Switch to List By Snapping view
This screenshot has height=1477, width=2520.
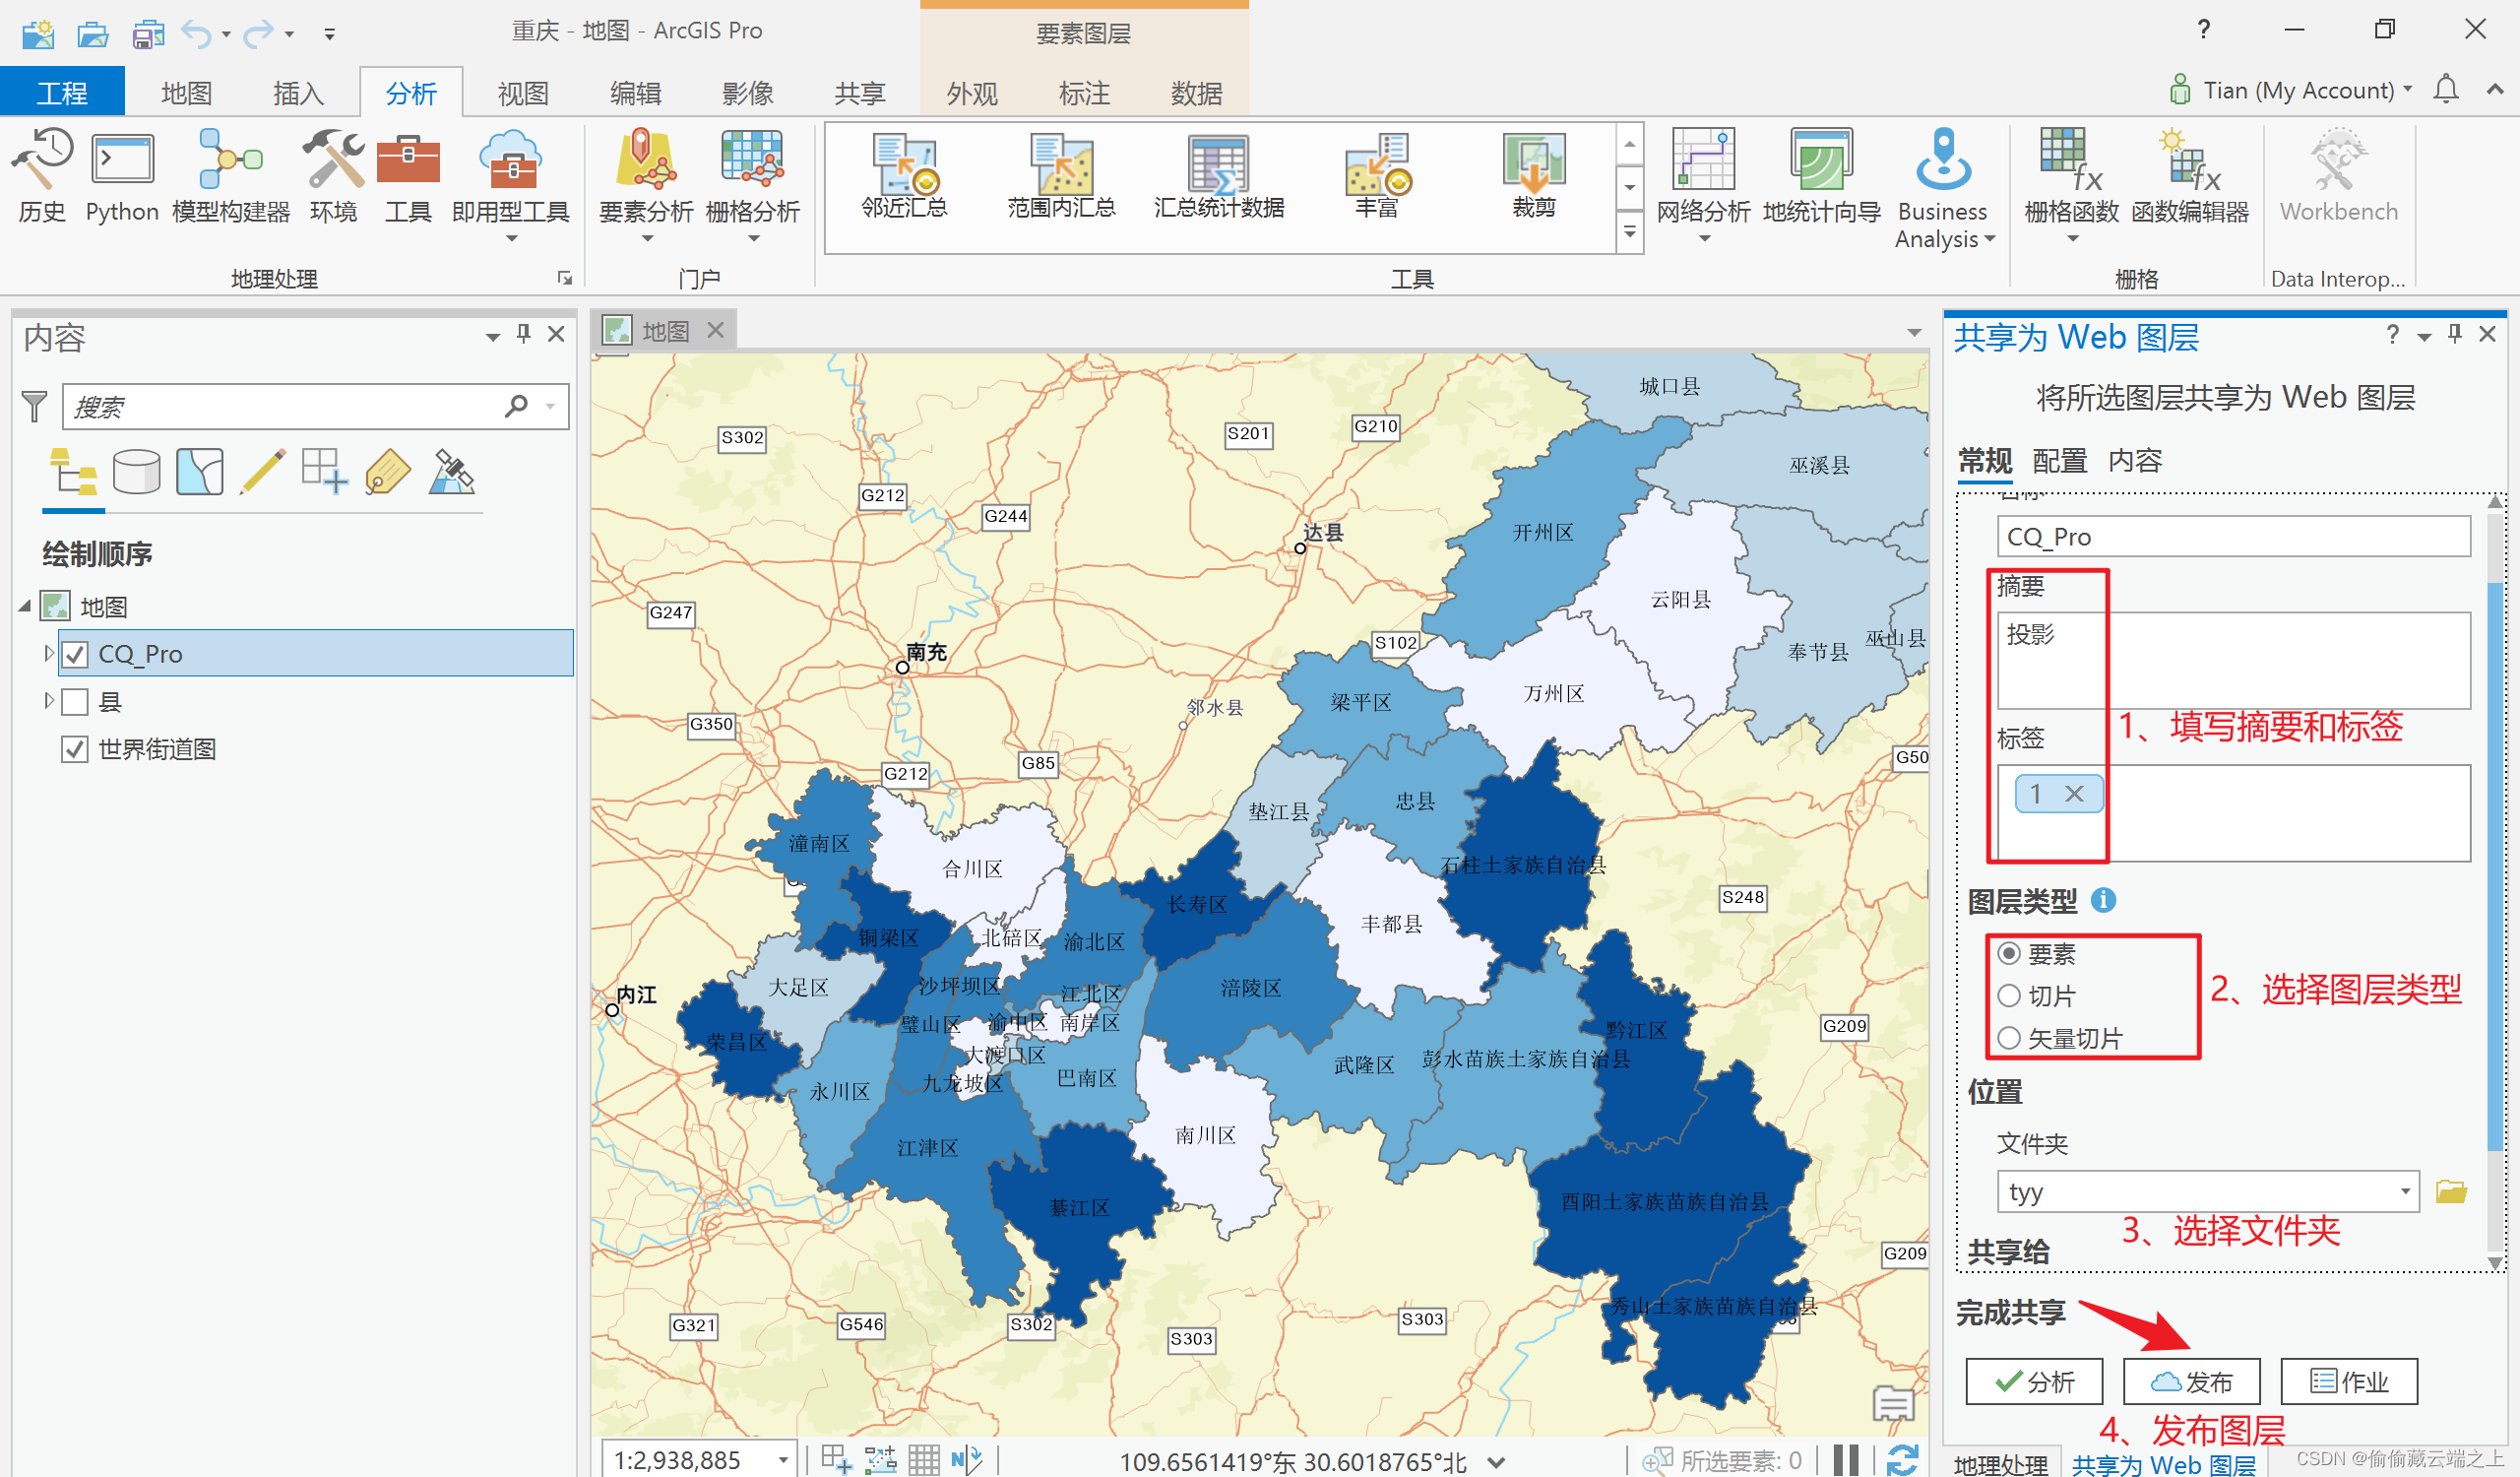[x=325, y=472]
